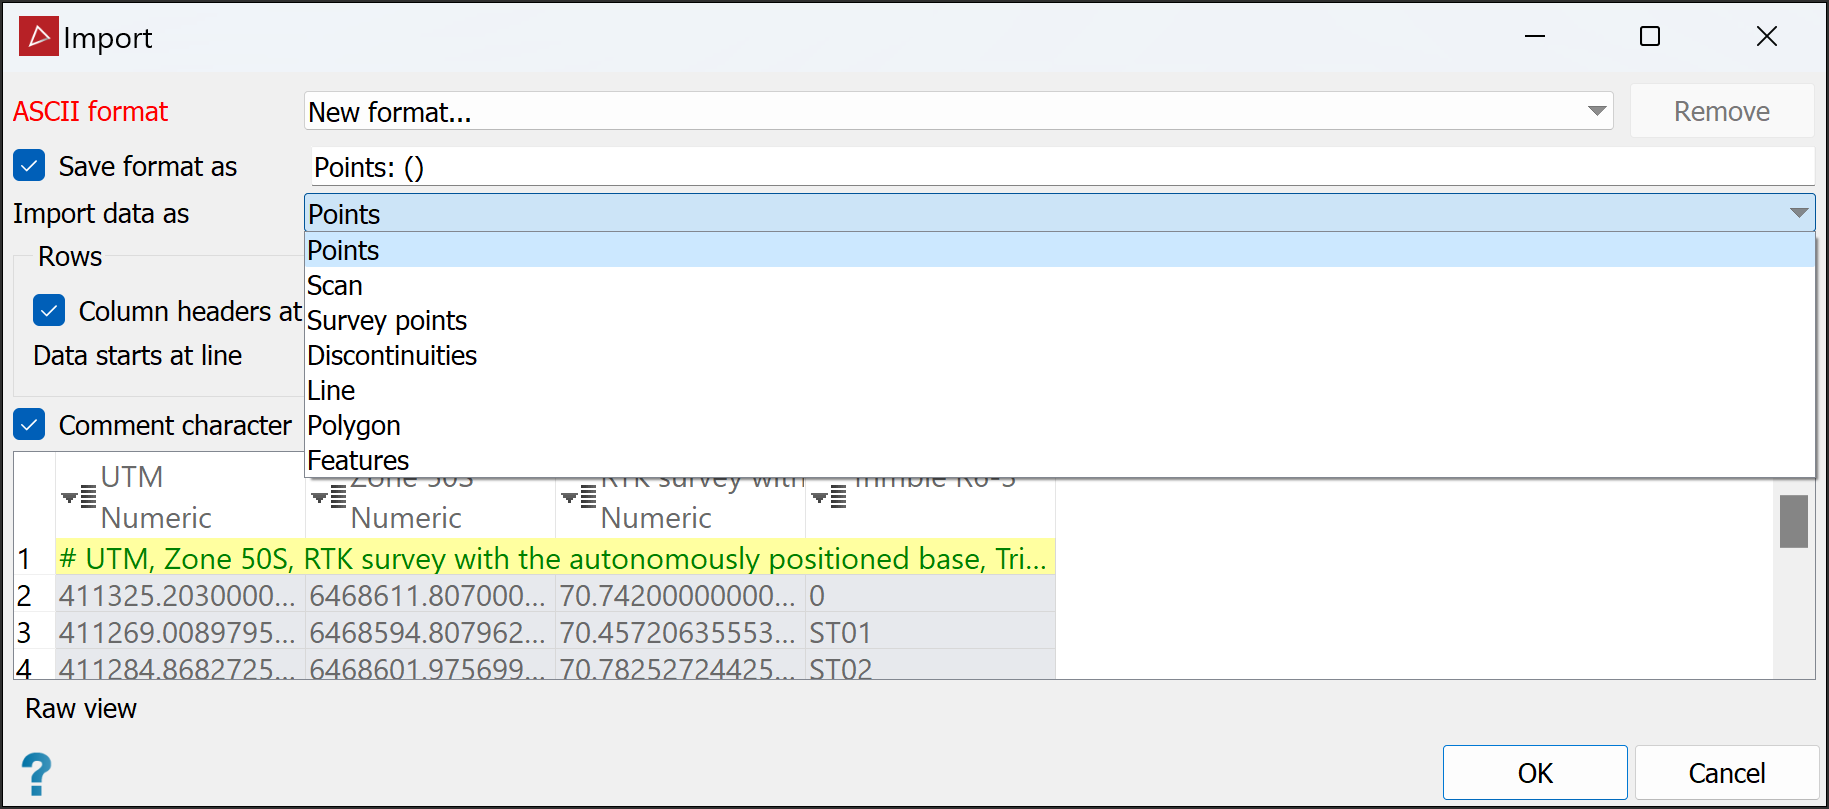Disable the Comment character checkbox

tap(29, 424)
